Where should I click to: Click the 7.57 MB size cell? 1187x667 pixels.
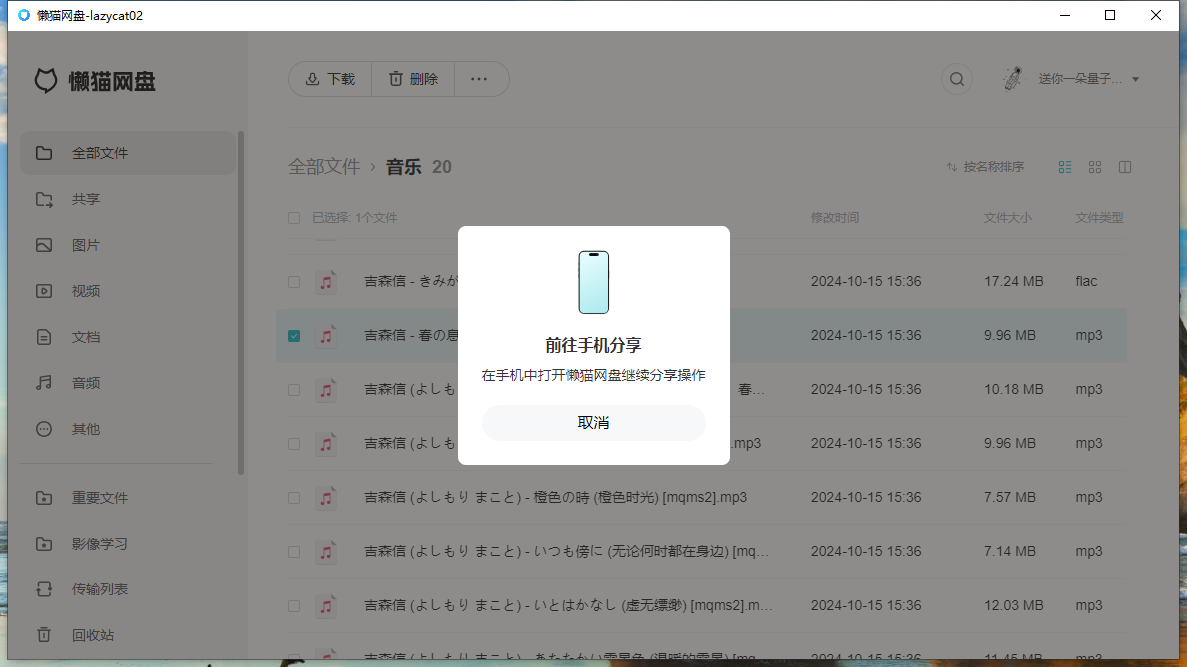[1010, 497]
